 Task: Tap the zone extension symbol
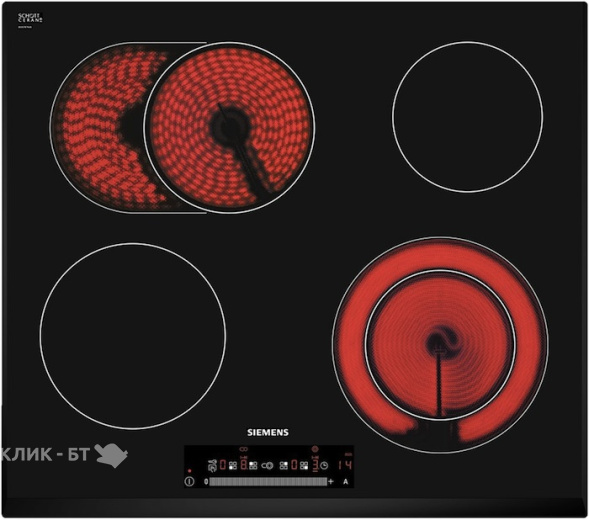[x=267, y=466]
